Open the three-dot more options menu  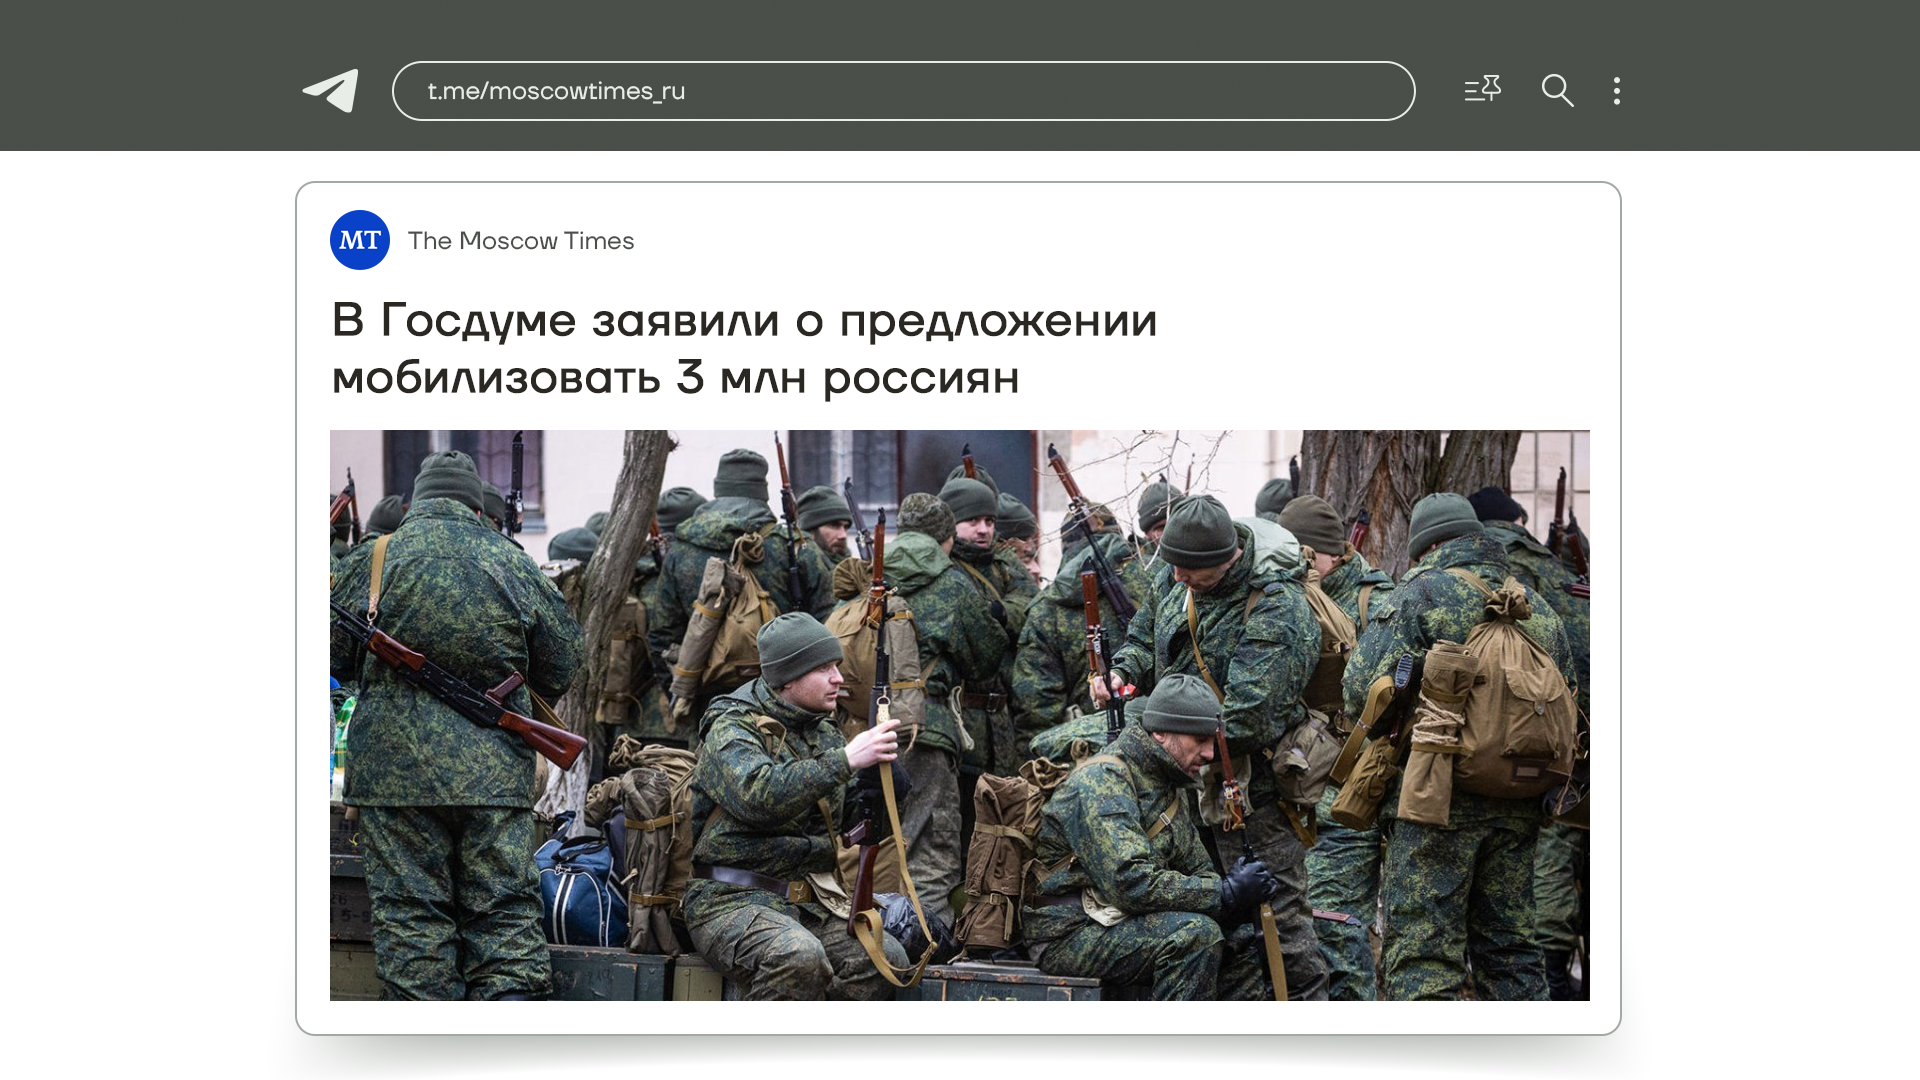[1616, 91]
